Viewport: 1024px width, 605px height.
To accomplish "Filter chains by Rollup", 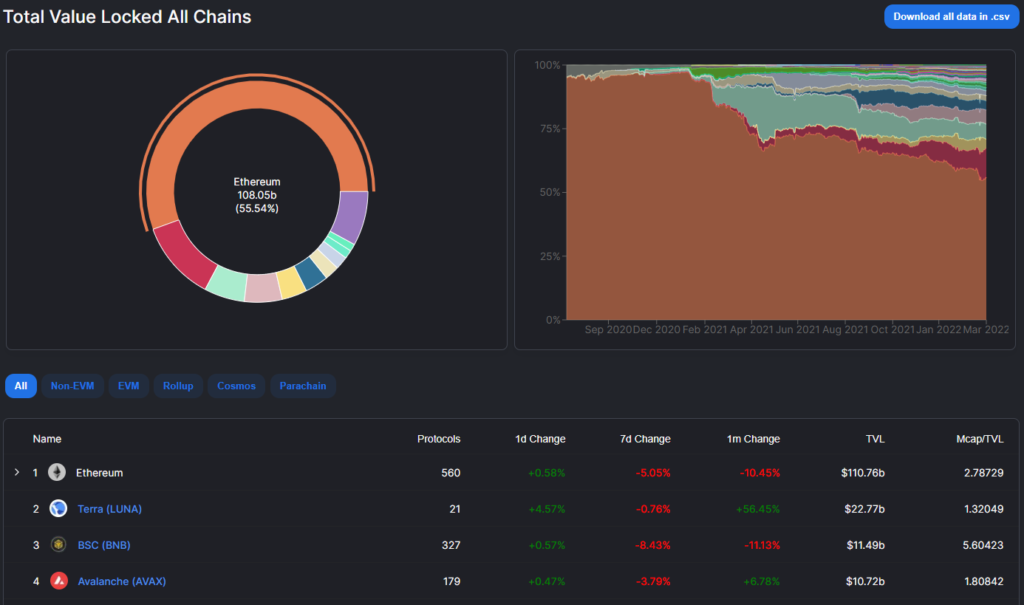I will (x=179, y=385).
